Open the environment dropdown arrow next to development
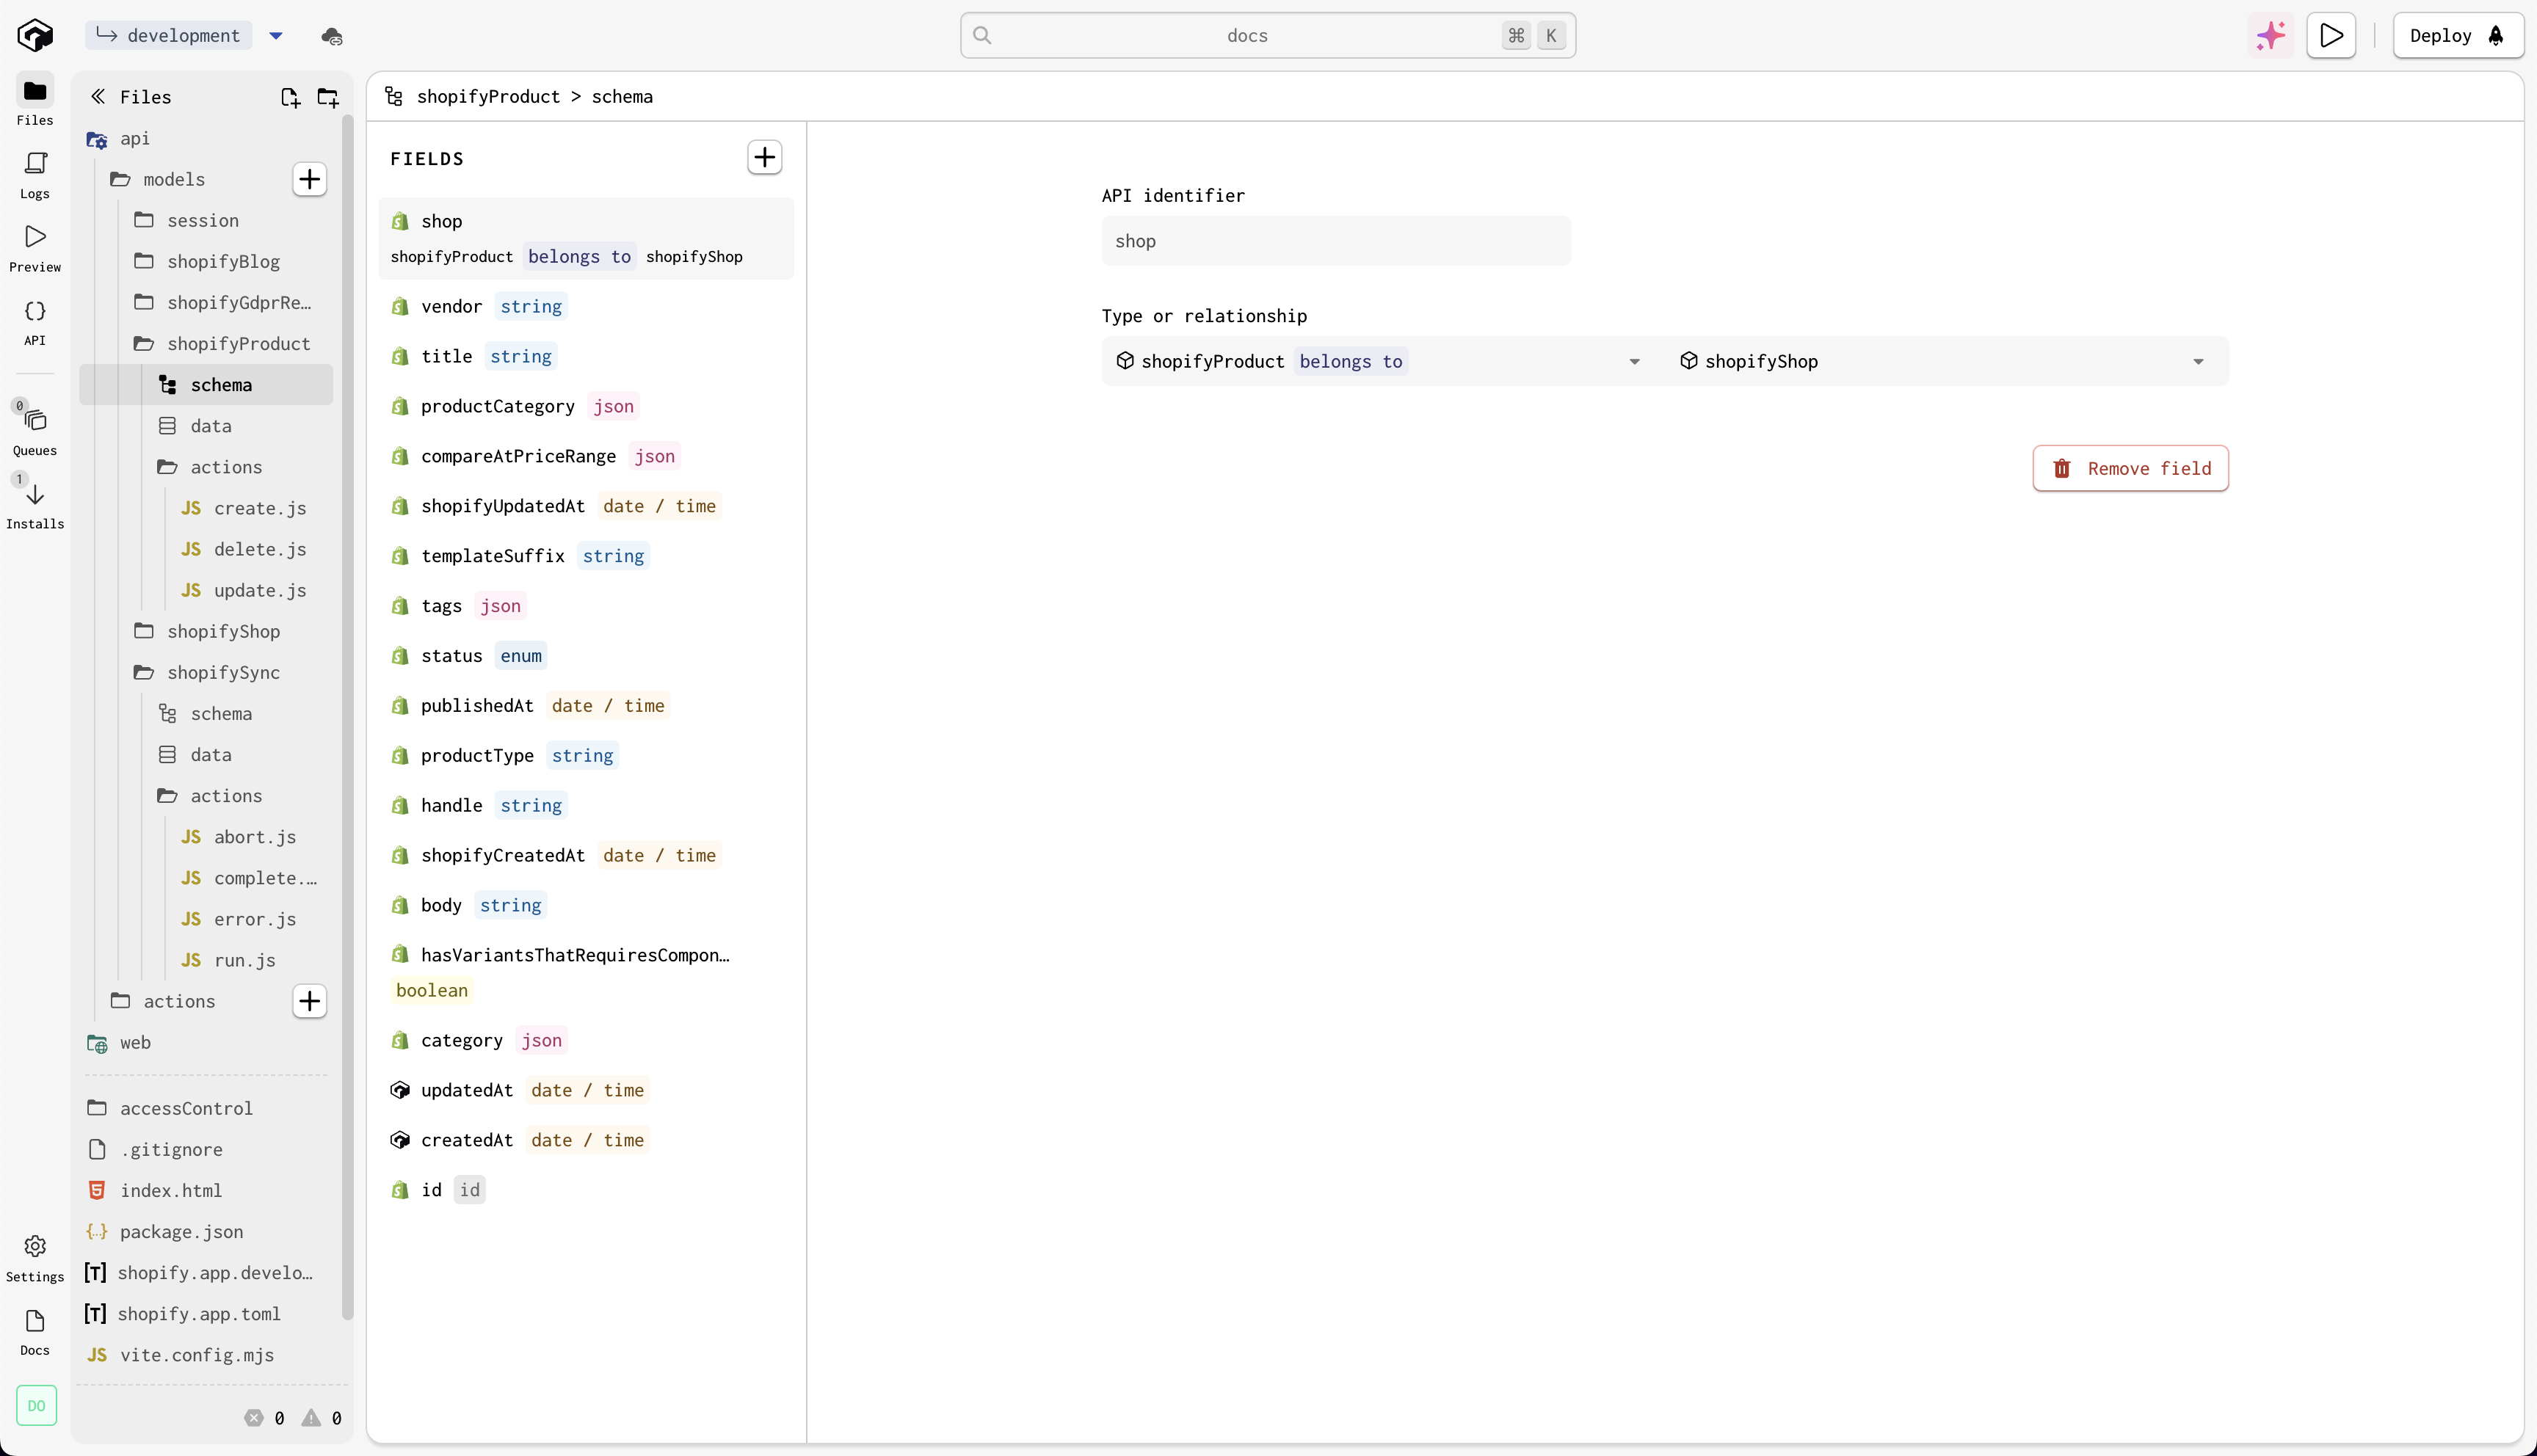Screen dimensions: 2537x1456 click(x=276, y=36)
